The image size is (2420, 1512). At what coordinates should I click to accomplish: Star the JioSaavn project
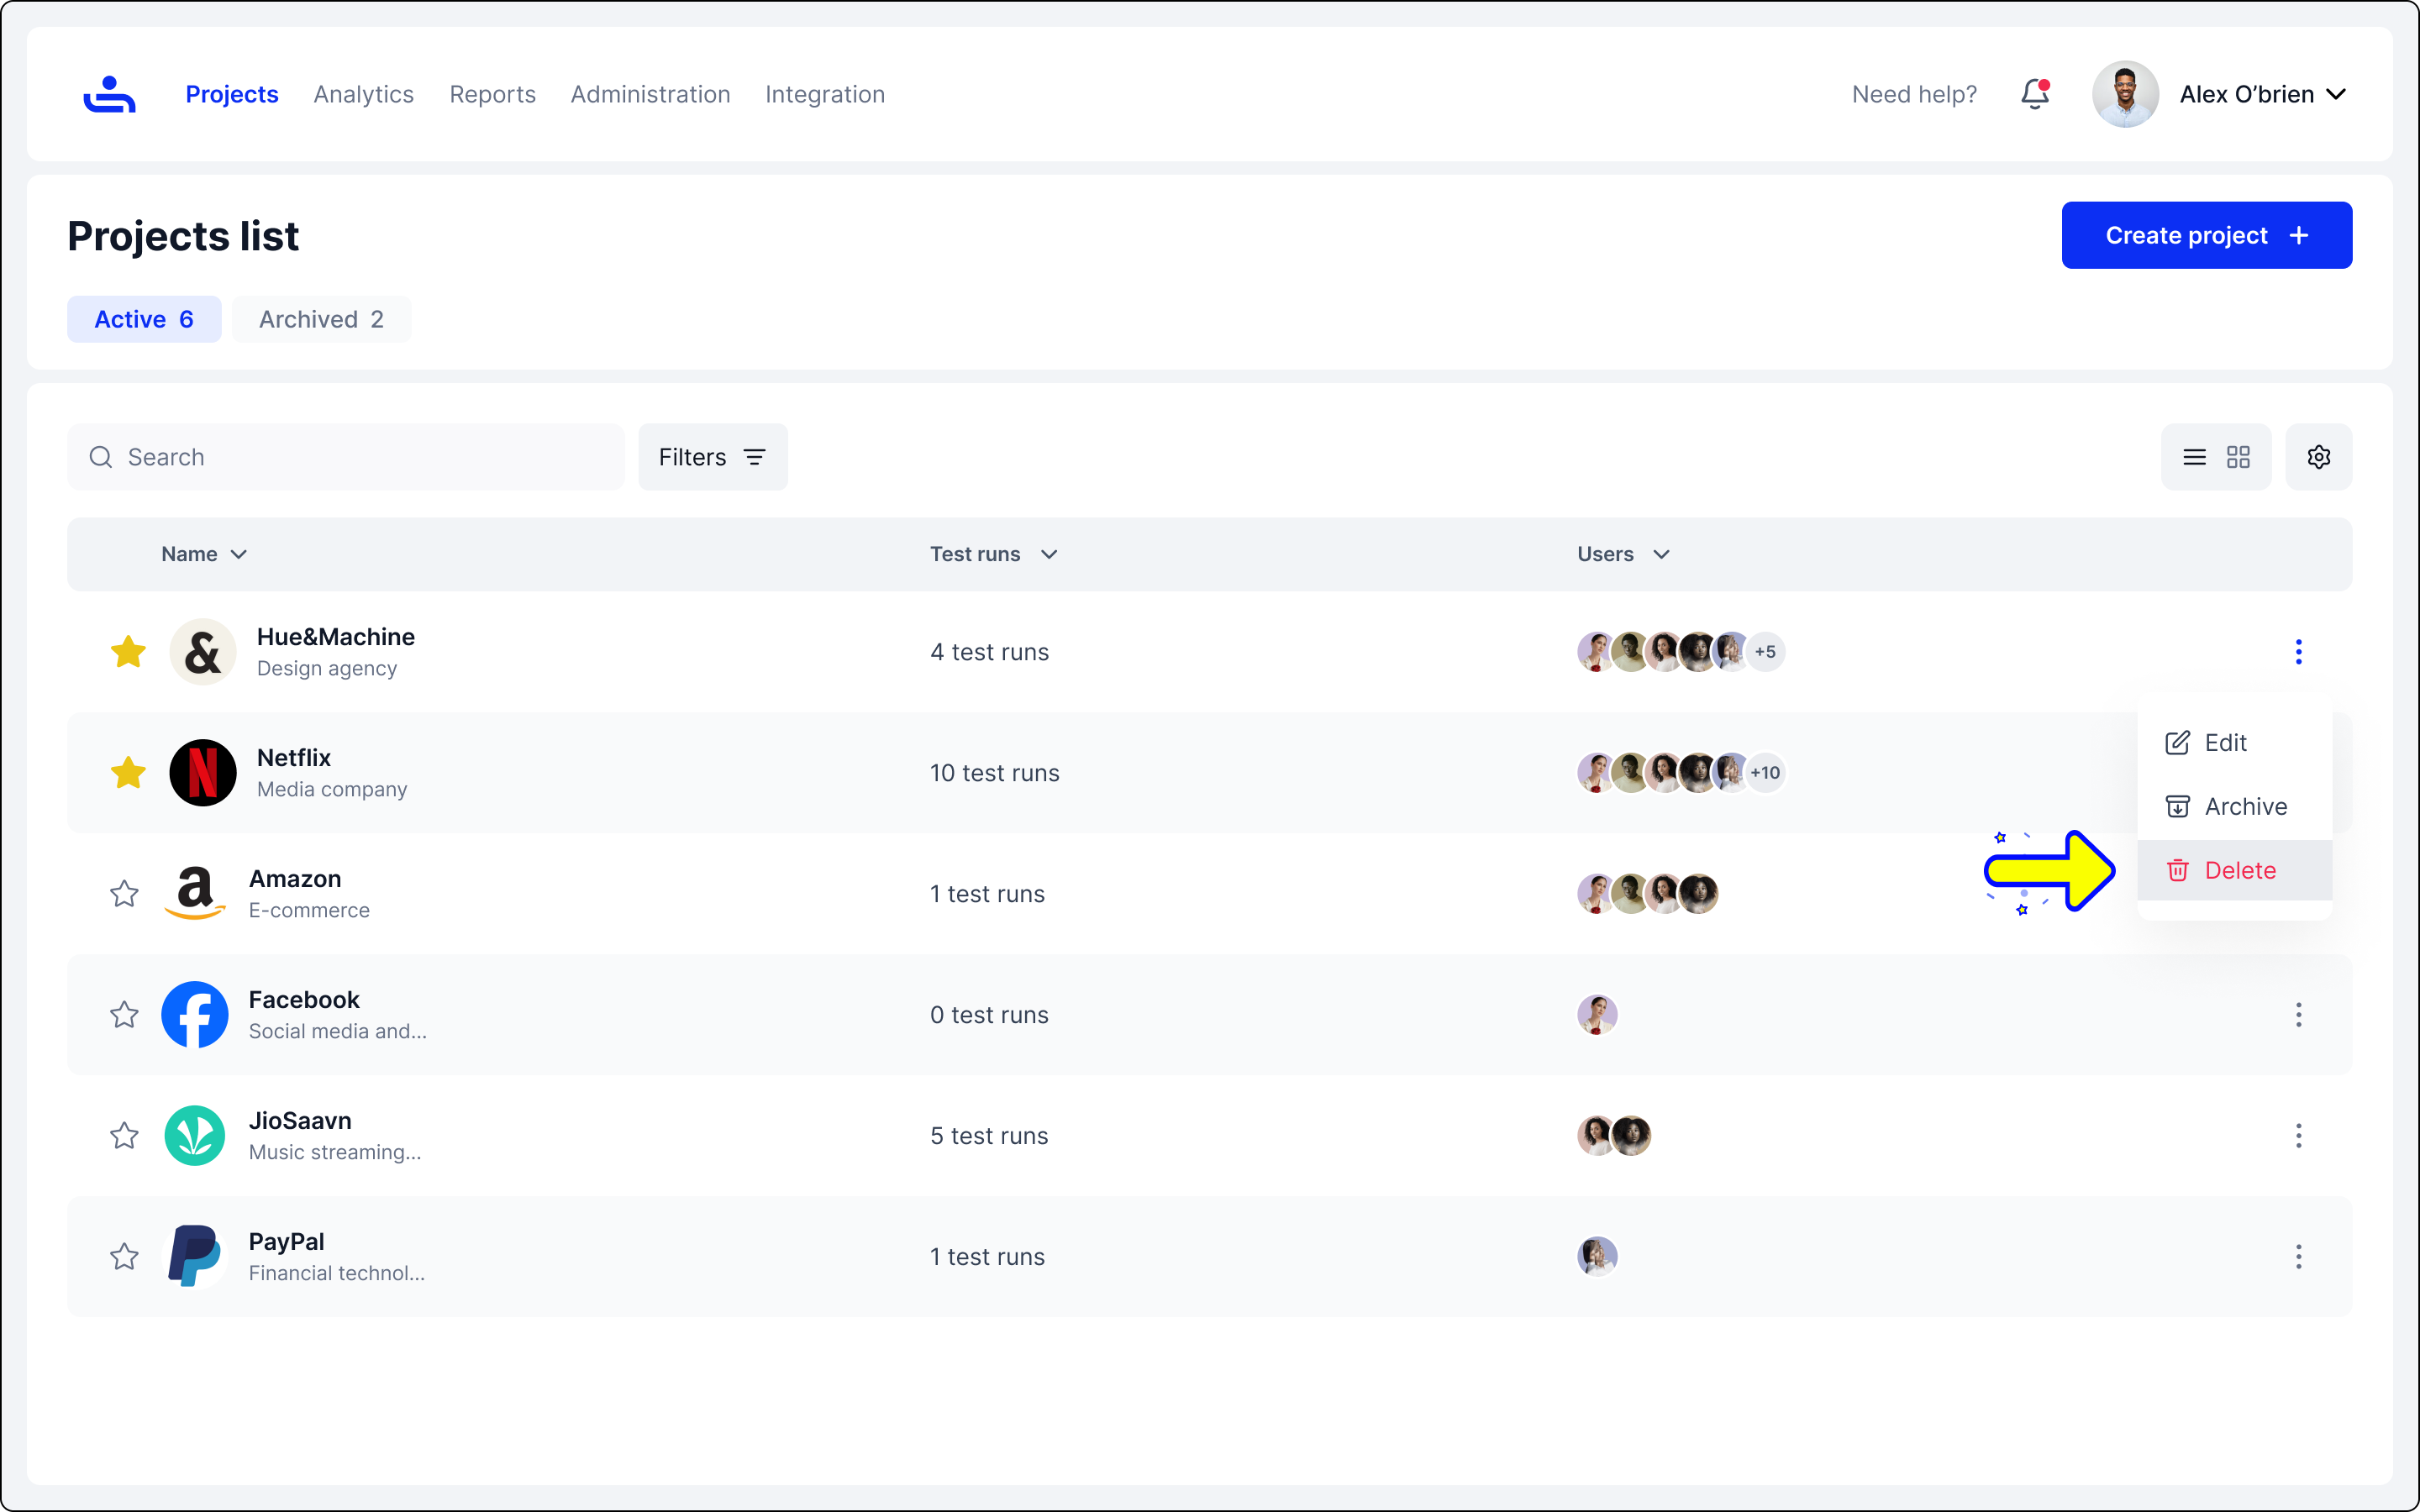point(124,1135)
